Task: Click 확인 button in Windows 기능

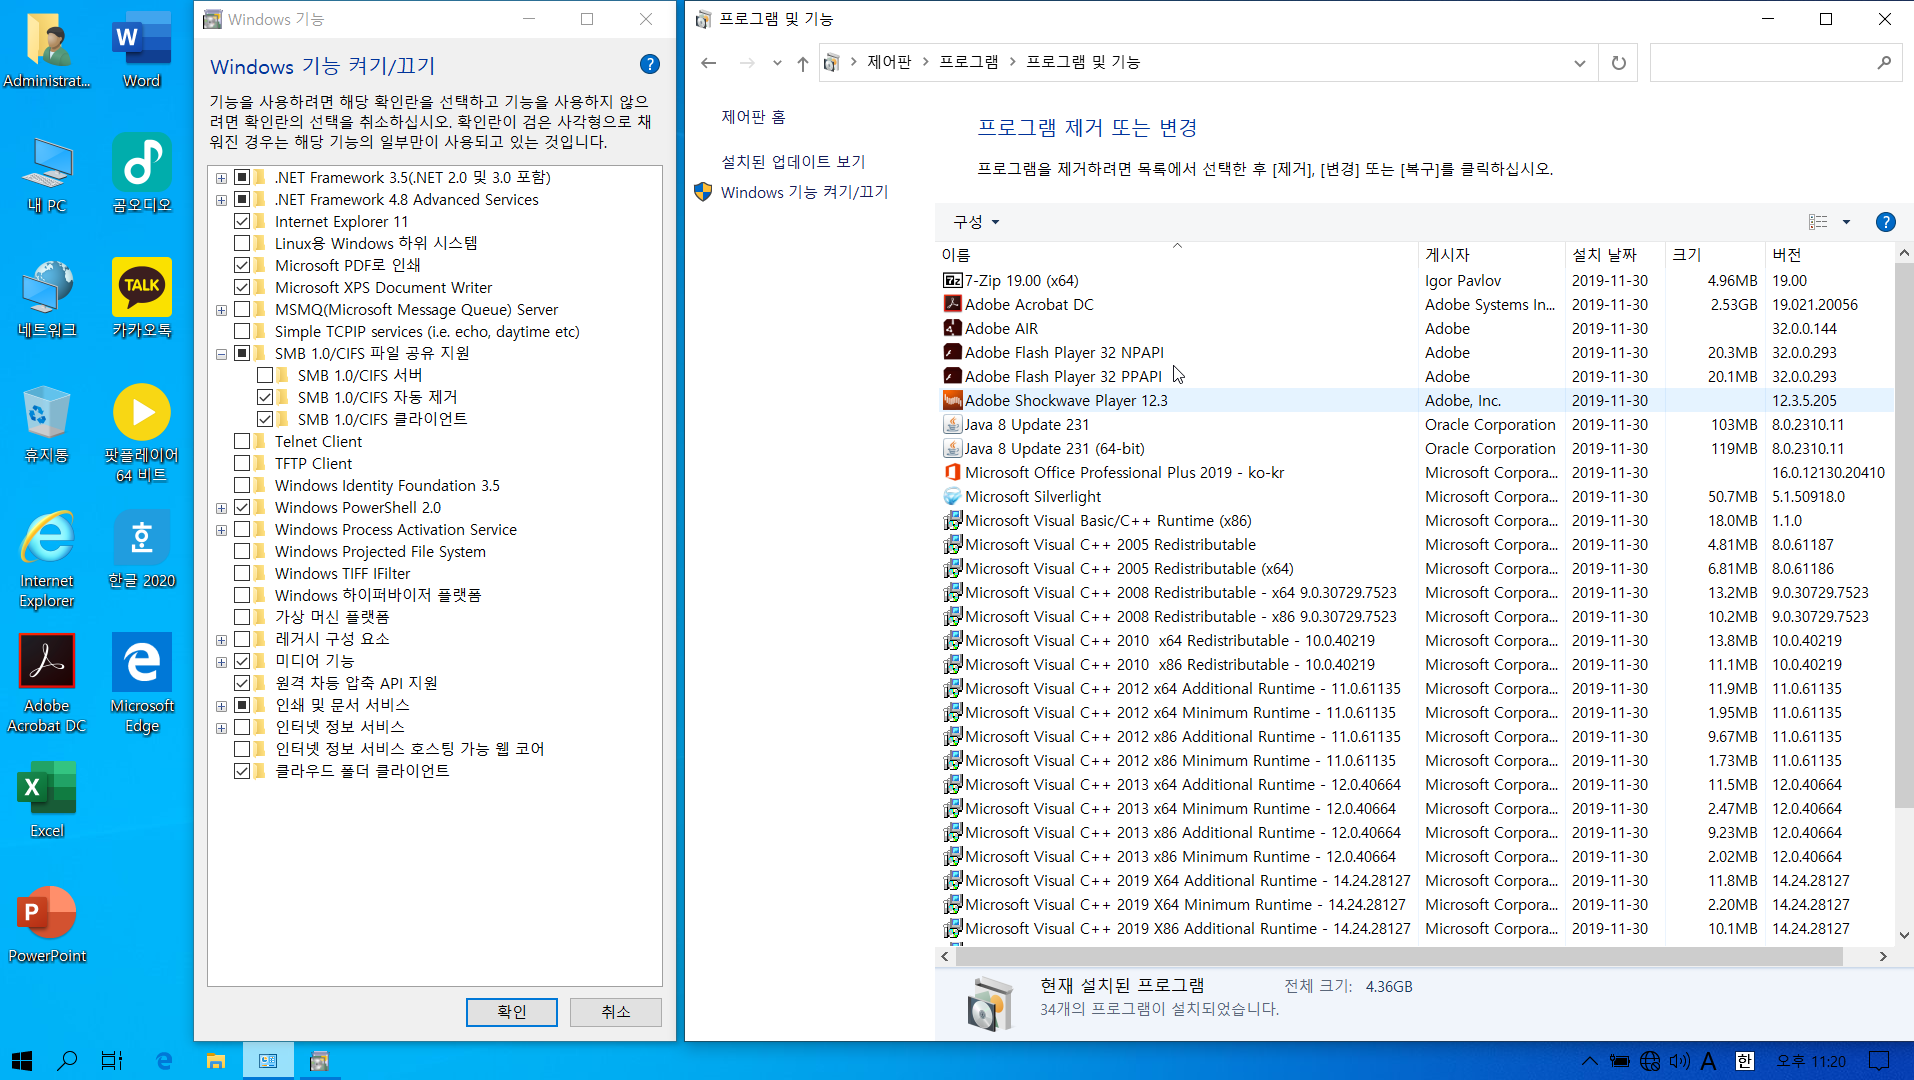Action: [511, 1012]
